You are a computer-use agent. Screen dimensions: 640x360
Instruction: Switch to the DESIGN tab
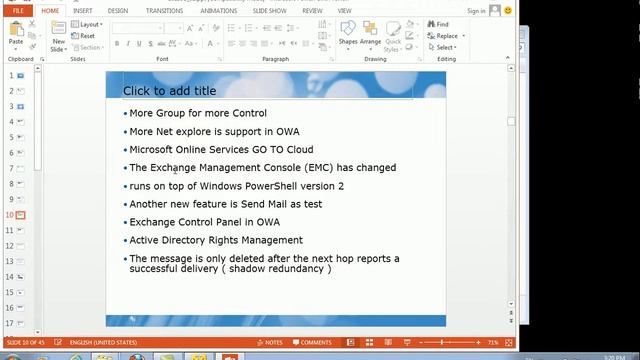click(118, 11)
